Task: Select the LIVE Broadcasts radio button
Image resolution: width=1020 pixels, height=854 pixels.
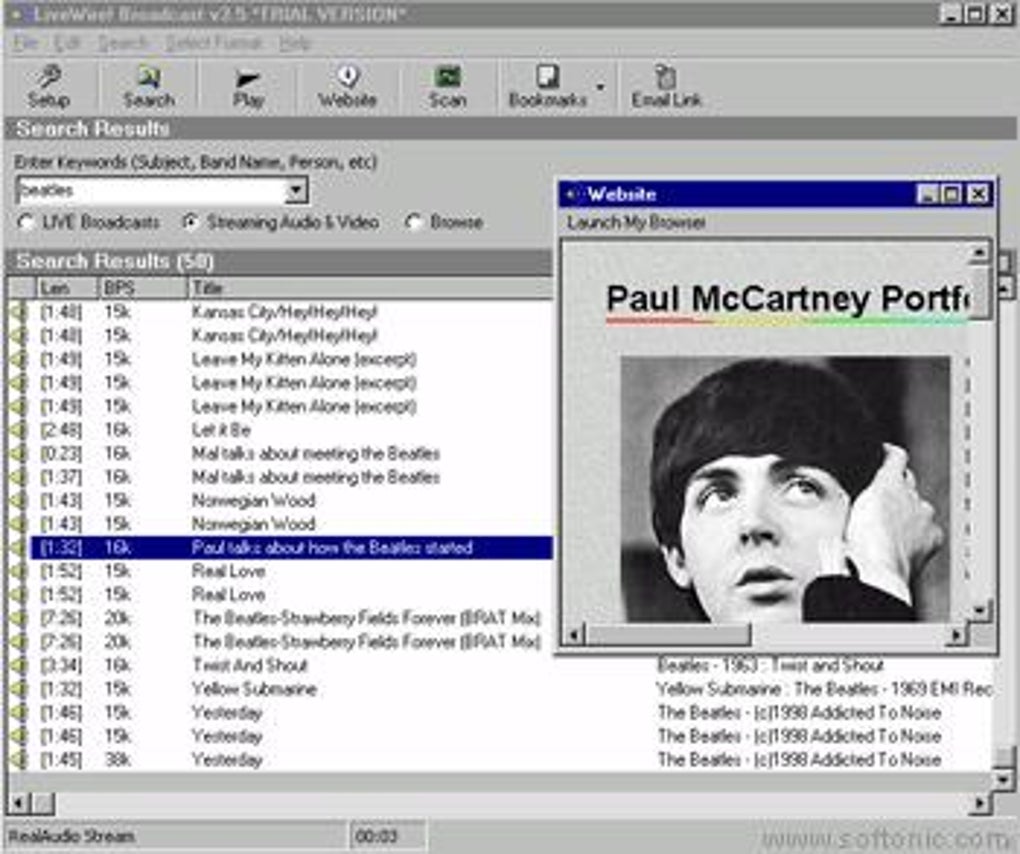Action: pyautogui.click(x=26, y=223)
